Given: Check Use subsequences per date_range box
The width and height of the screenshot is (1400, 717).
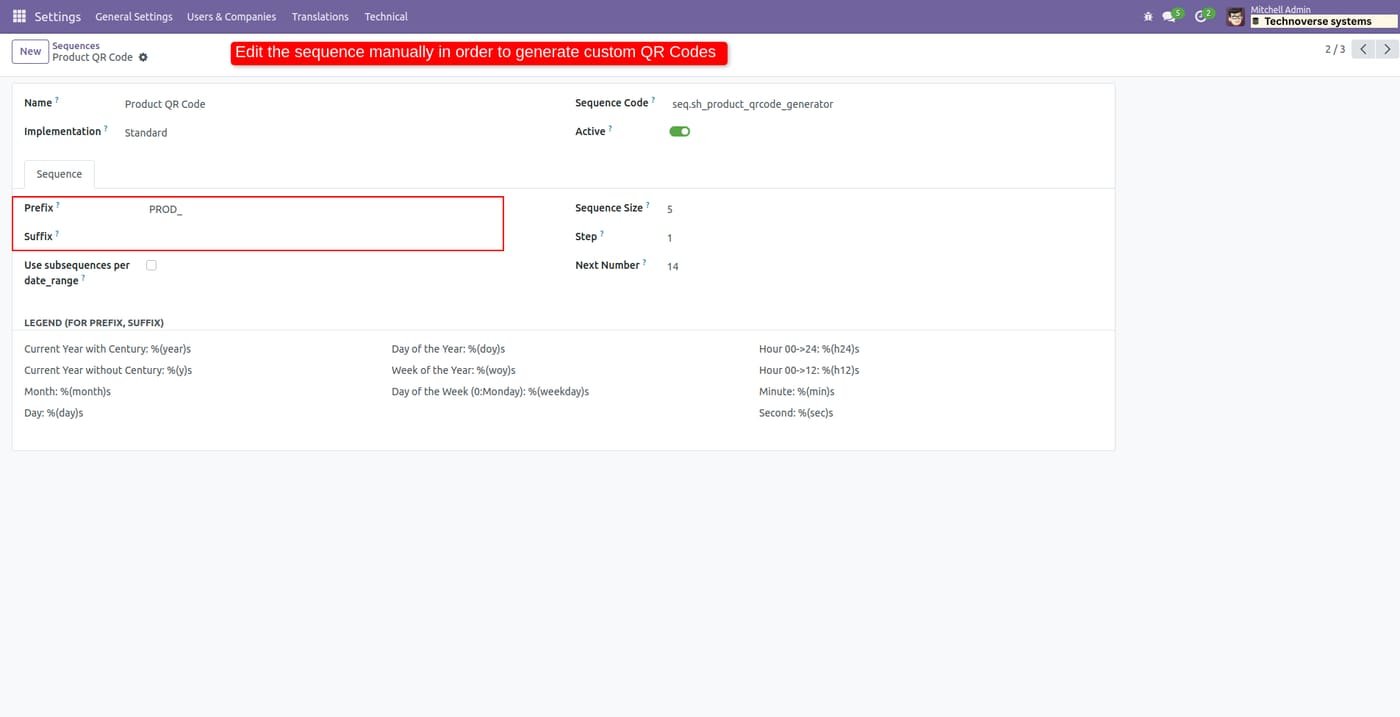Looking at the screenshot, I should (151, 265).
